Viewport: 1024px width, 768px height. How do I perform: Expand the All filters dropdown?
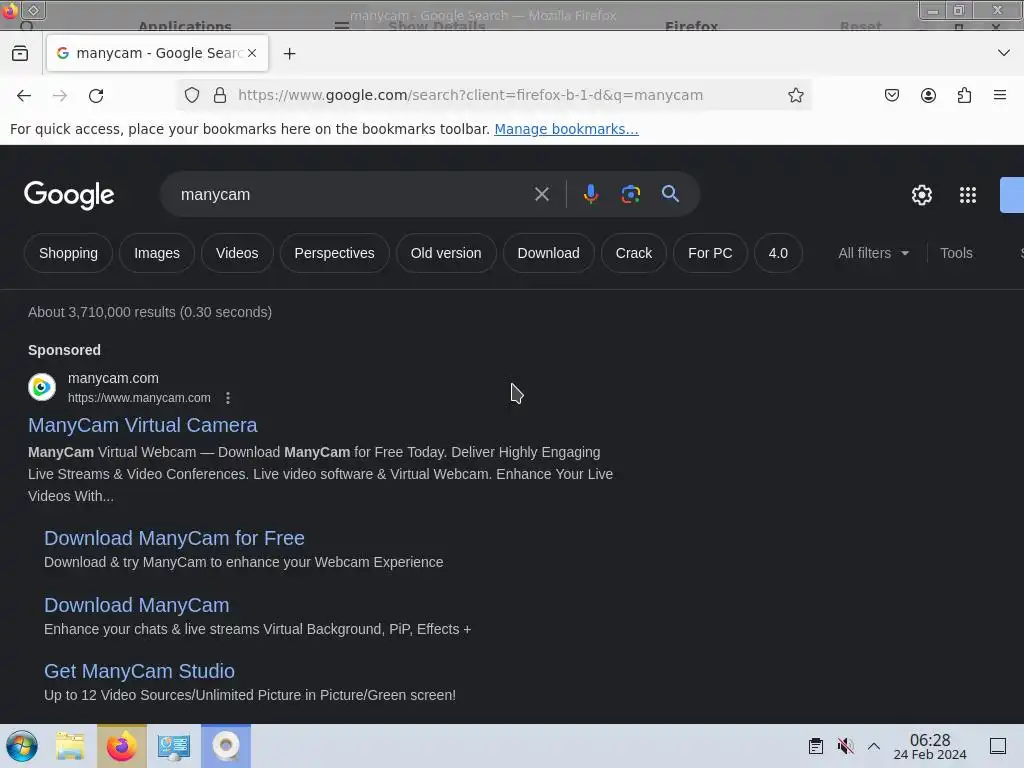pos(873,253)
